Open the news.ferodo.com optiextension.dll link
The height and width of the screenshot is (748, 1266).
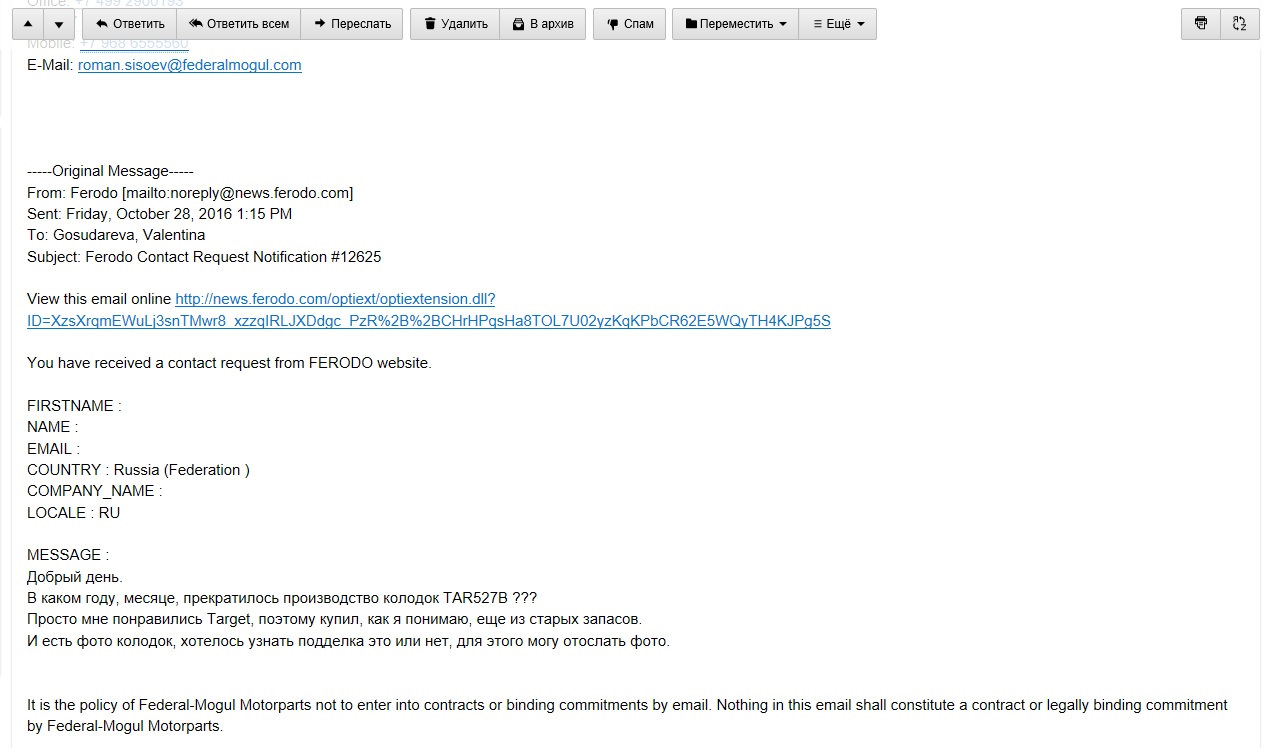[x=429, y=310]
